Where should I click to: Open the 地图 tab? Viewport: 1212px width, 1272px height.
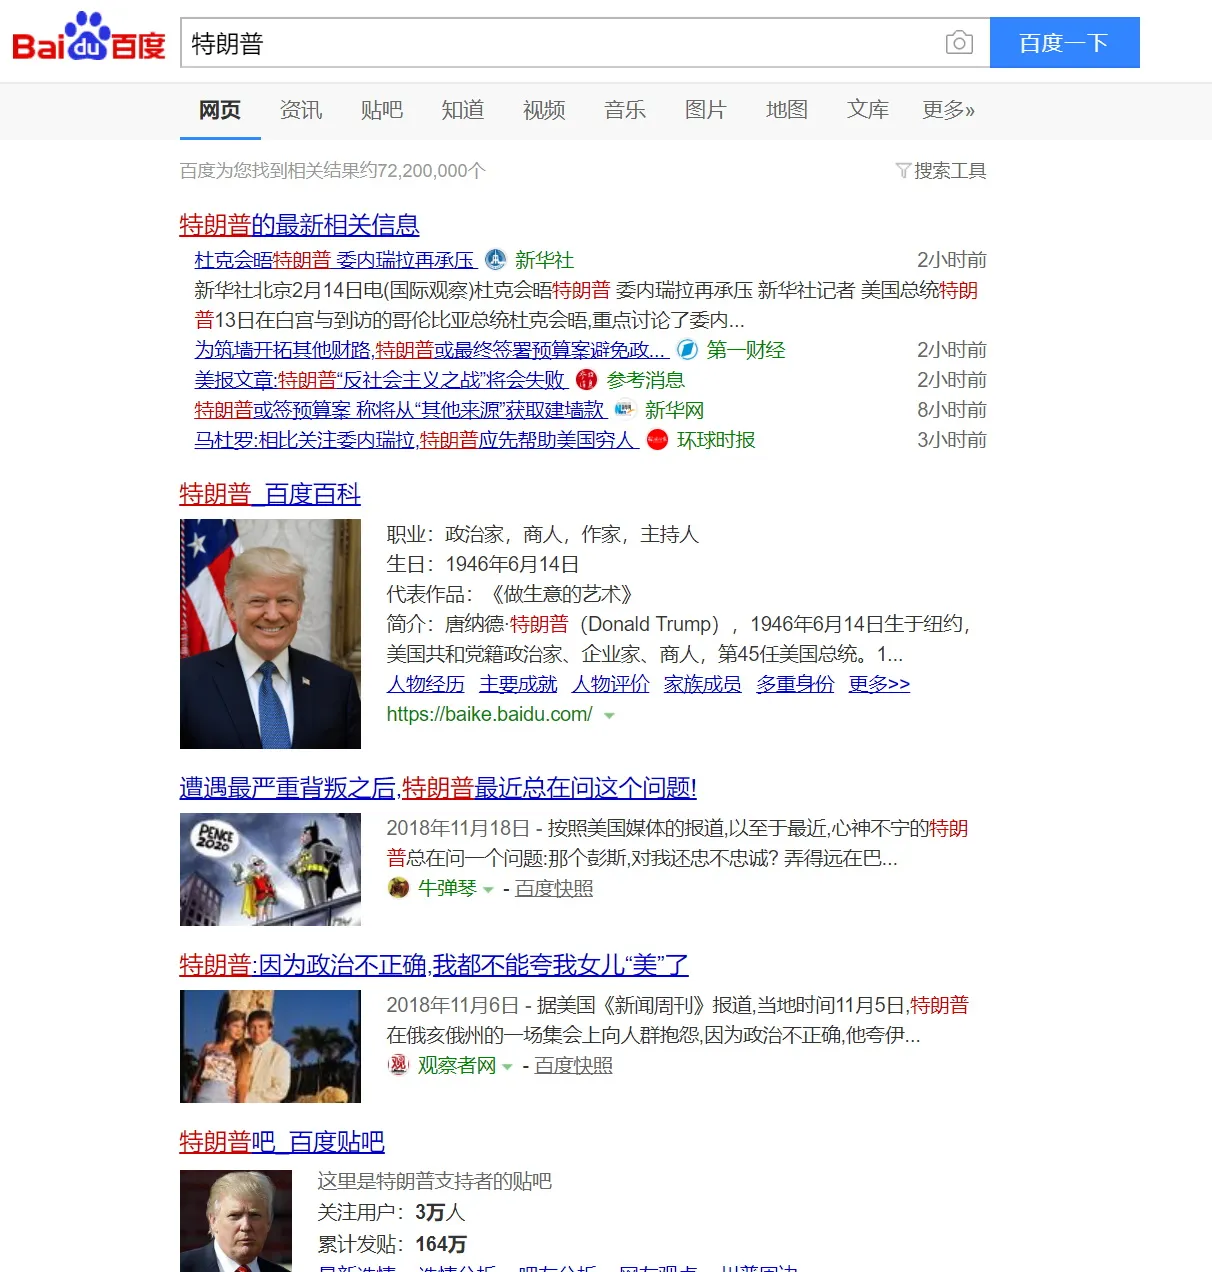787,110
